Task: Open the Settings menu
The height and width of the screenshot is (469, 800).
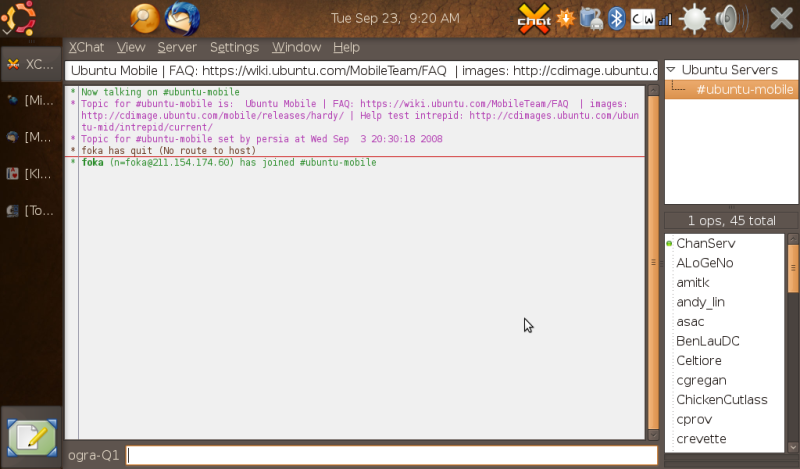Action: [234, 47]
